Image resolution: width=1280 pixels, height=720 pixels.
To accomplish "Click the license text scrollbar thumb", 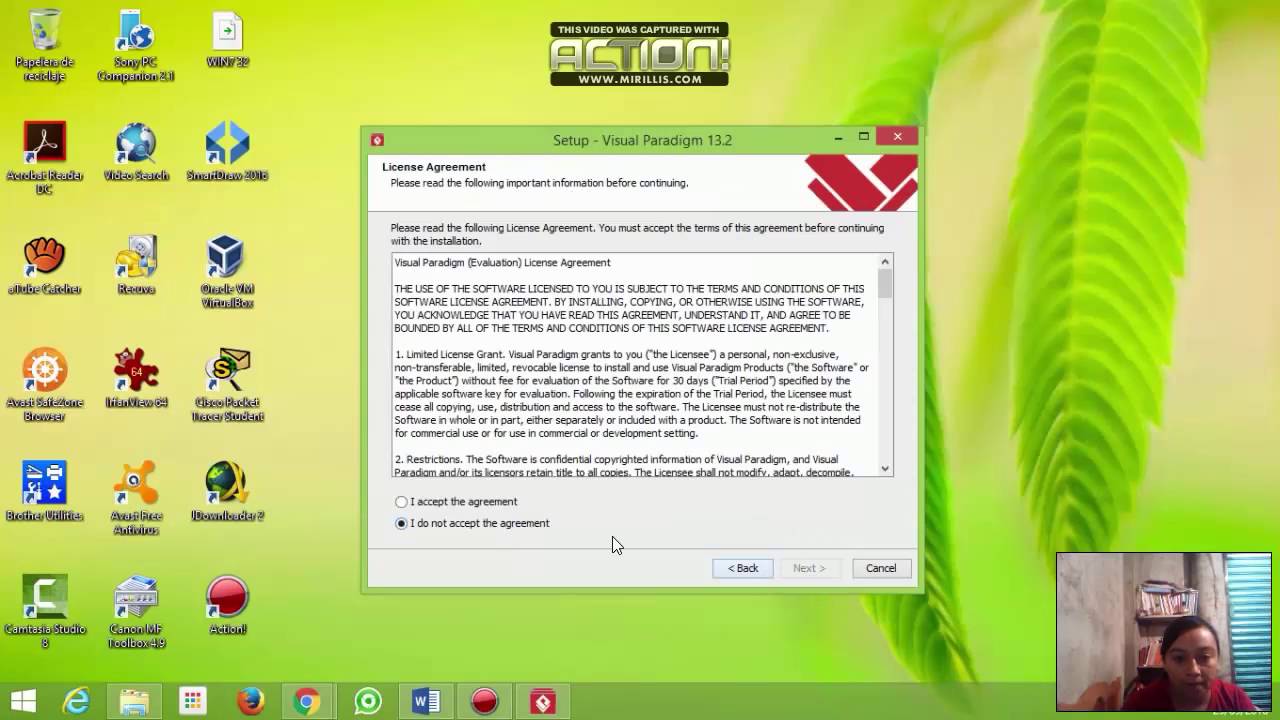I will click(x=885, y=283).
